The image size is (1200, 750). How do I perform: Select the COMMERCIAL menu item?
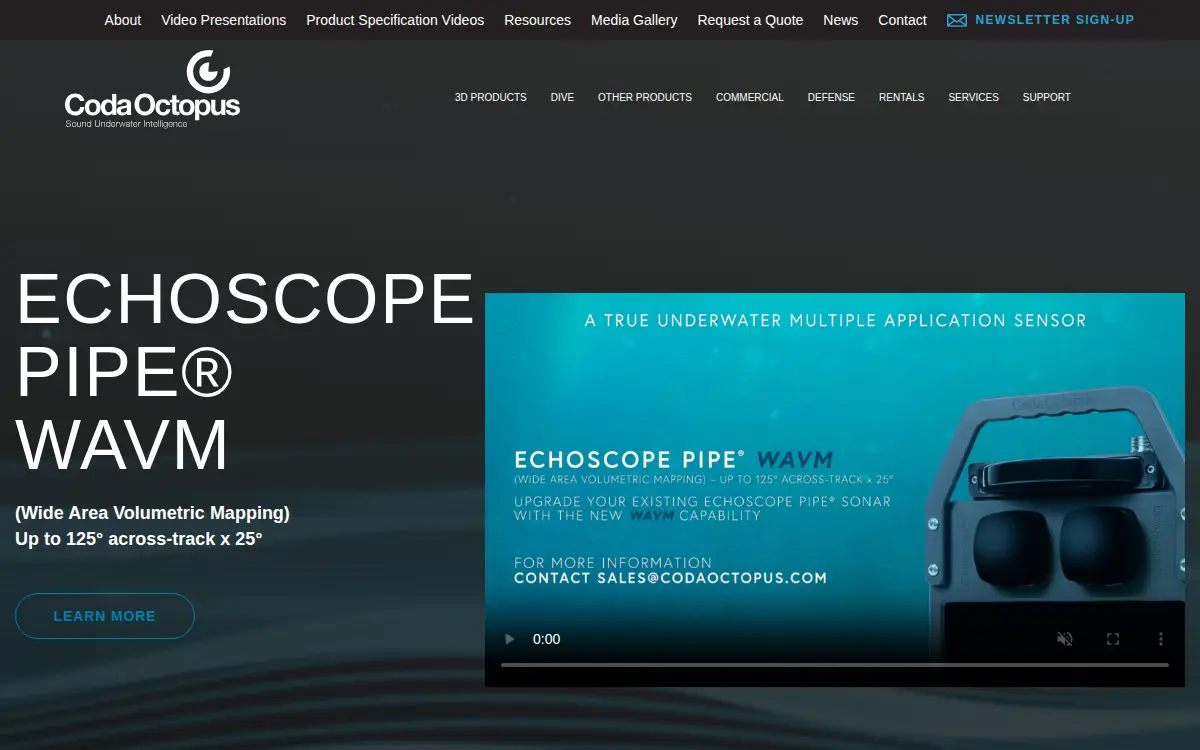750,97
